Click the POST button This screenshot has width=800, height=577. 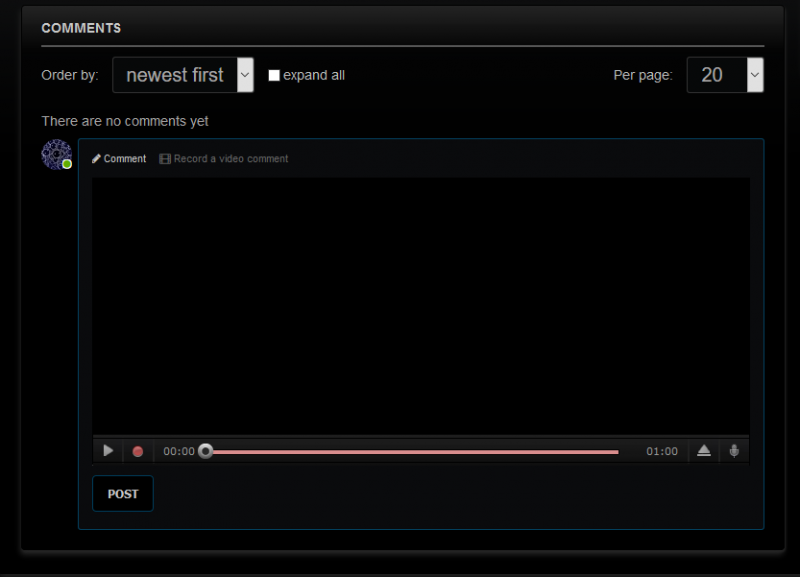tap(123, 494)
